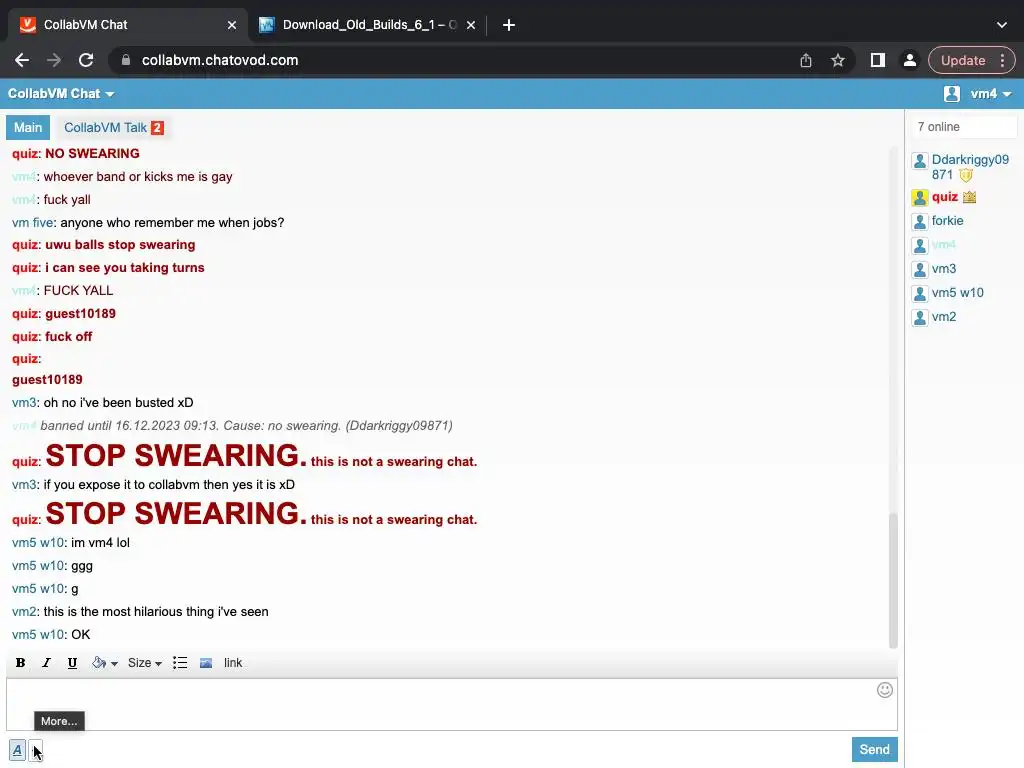Focus the message text input box
Image resolution: width=1024 pixels, height=768 pixels.
452,705
